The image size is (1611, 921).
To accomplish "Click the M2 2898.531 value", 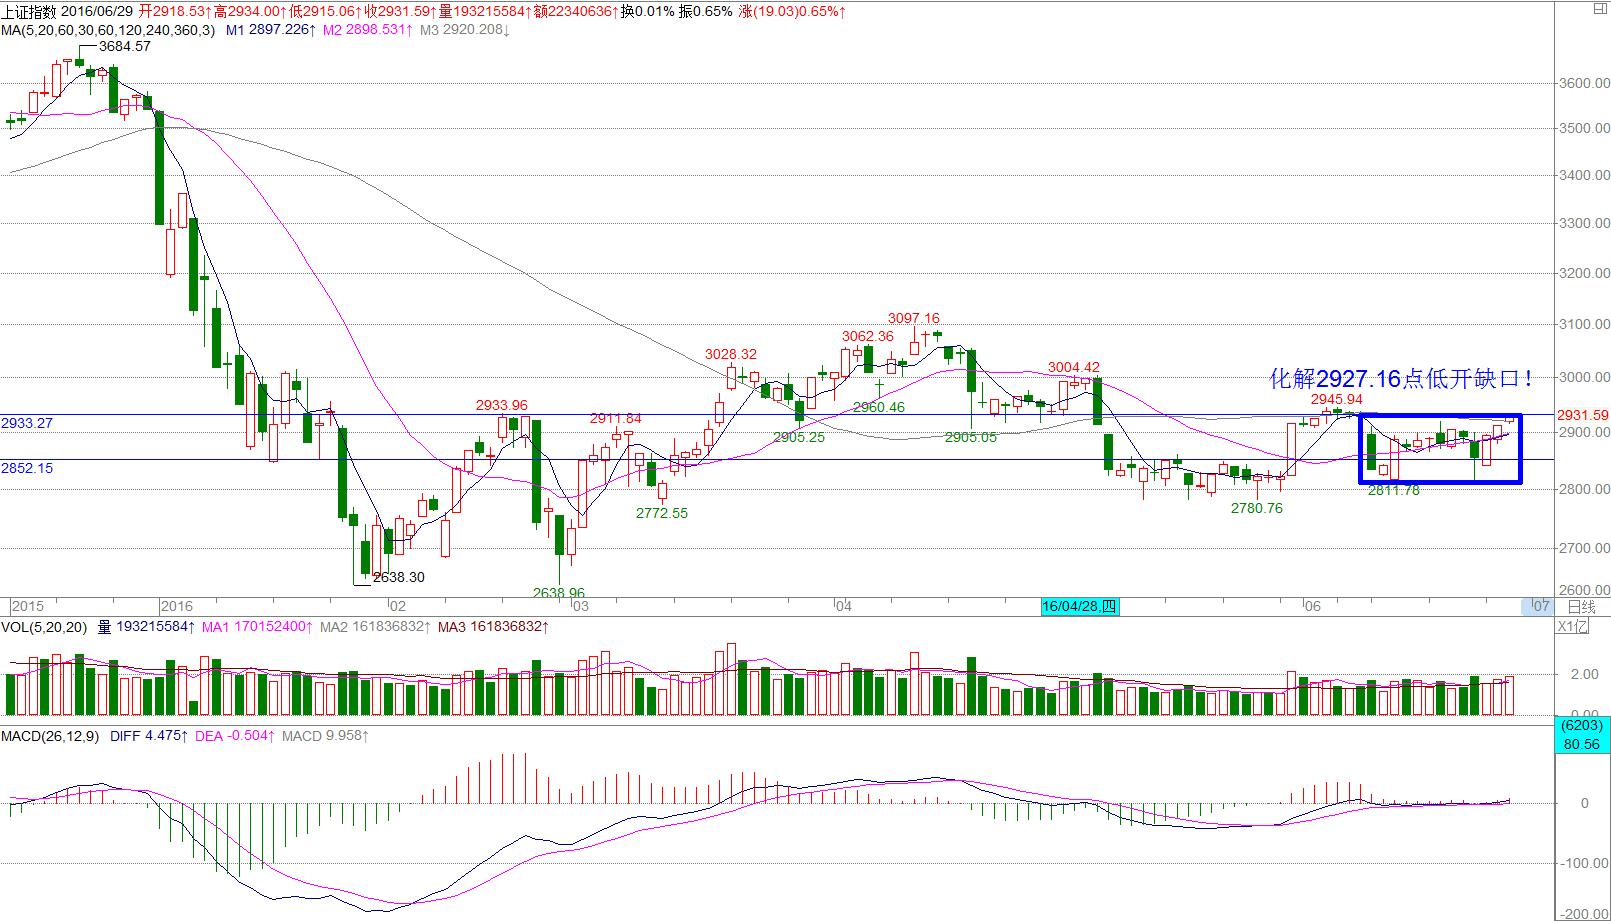I will click(x=366, y=30).
